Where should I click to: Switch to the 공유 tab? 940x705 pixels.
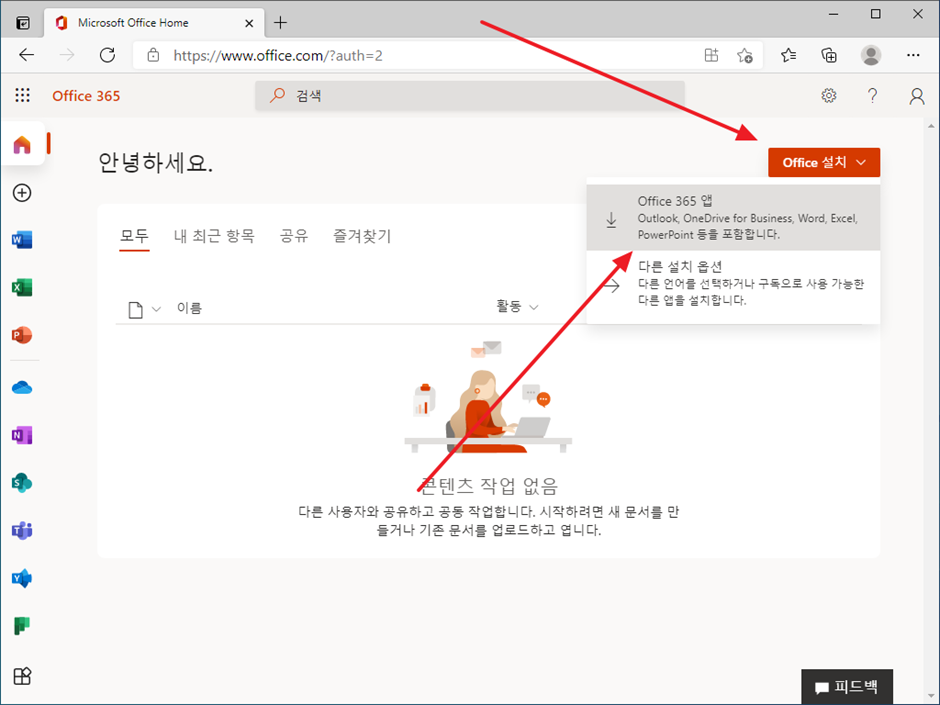coord(294,236)
